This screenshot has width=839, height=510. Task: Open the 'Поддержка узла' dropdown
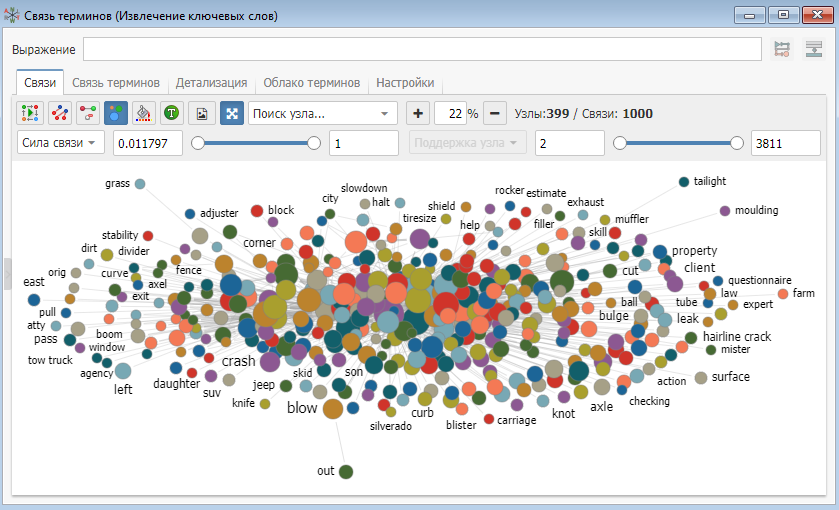[x=468, y=143]
